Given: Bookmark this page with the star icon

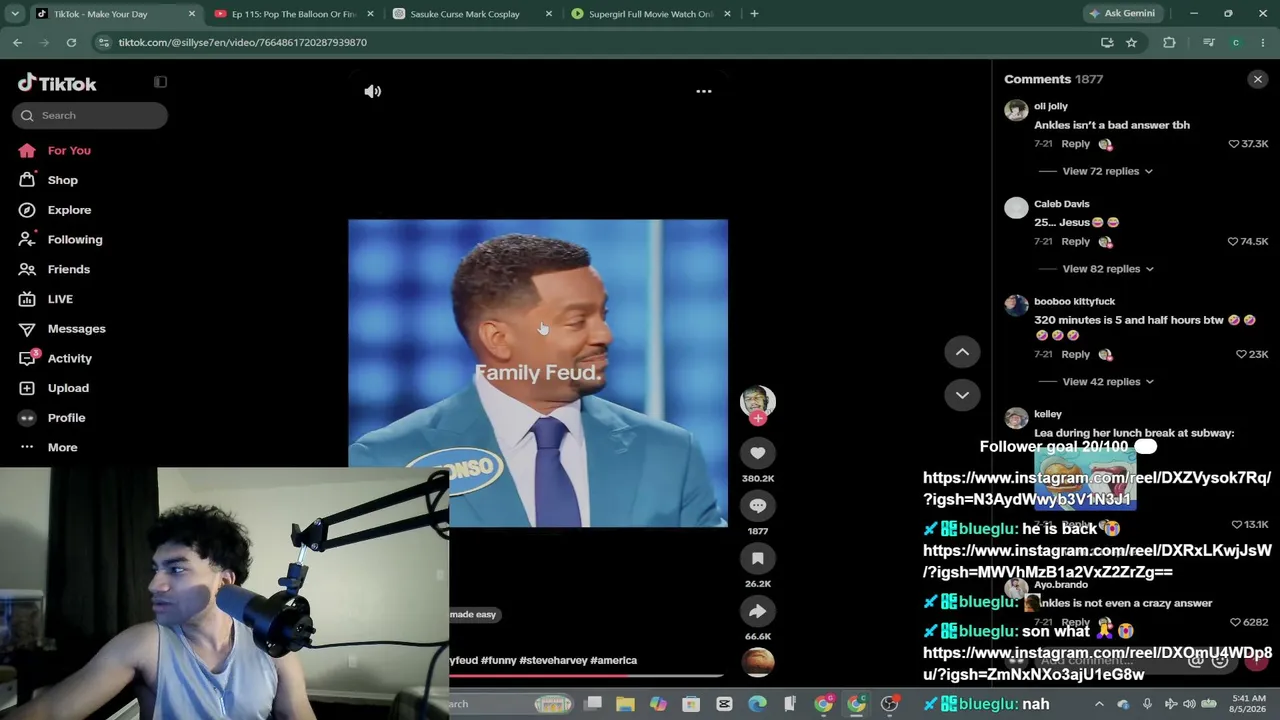Looking at the screenshot, I should (x=1131, y=43).
